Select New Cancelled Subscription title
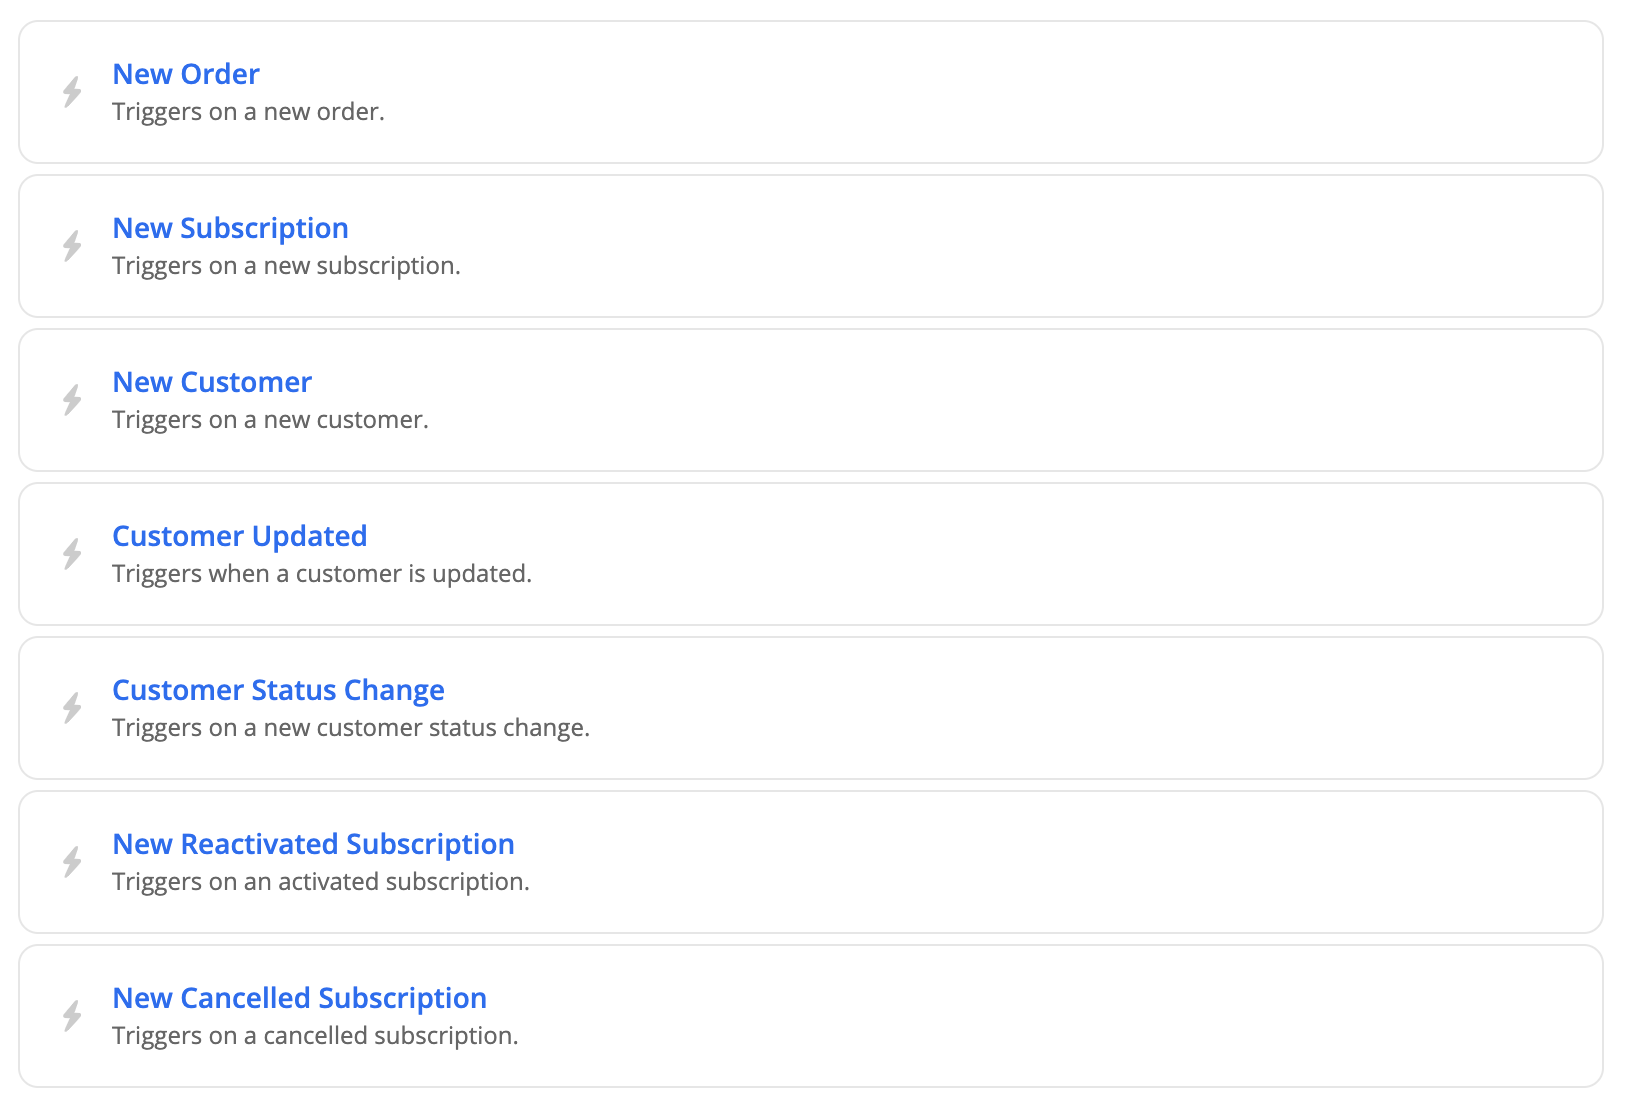This screenshot has height=1112, width=1632. 299,998
